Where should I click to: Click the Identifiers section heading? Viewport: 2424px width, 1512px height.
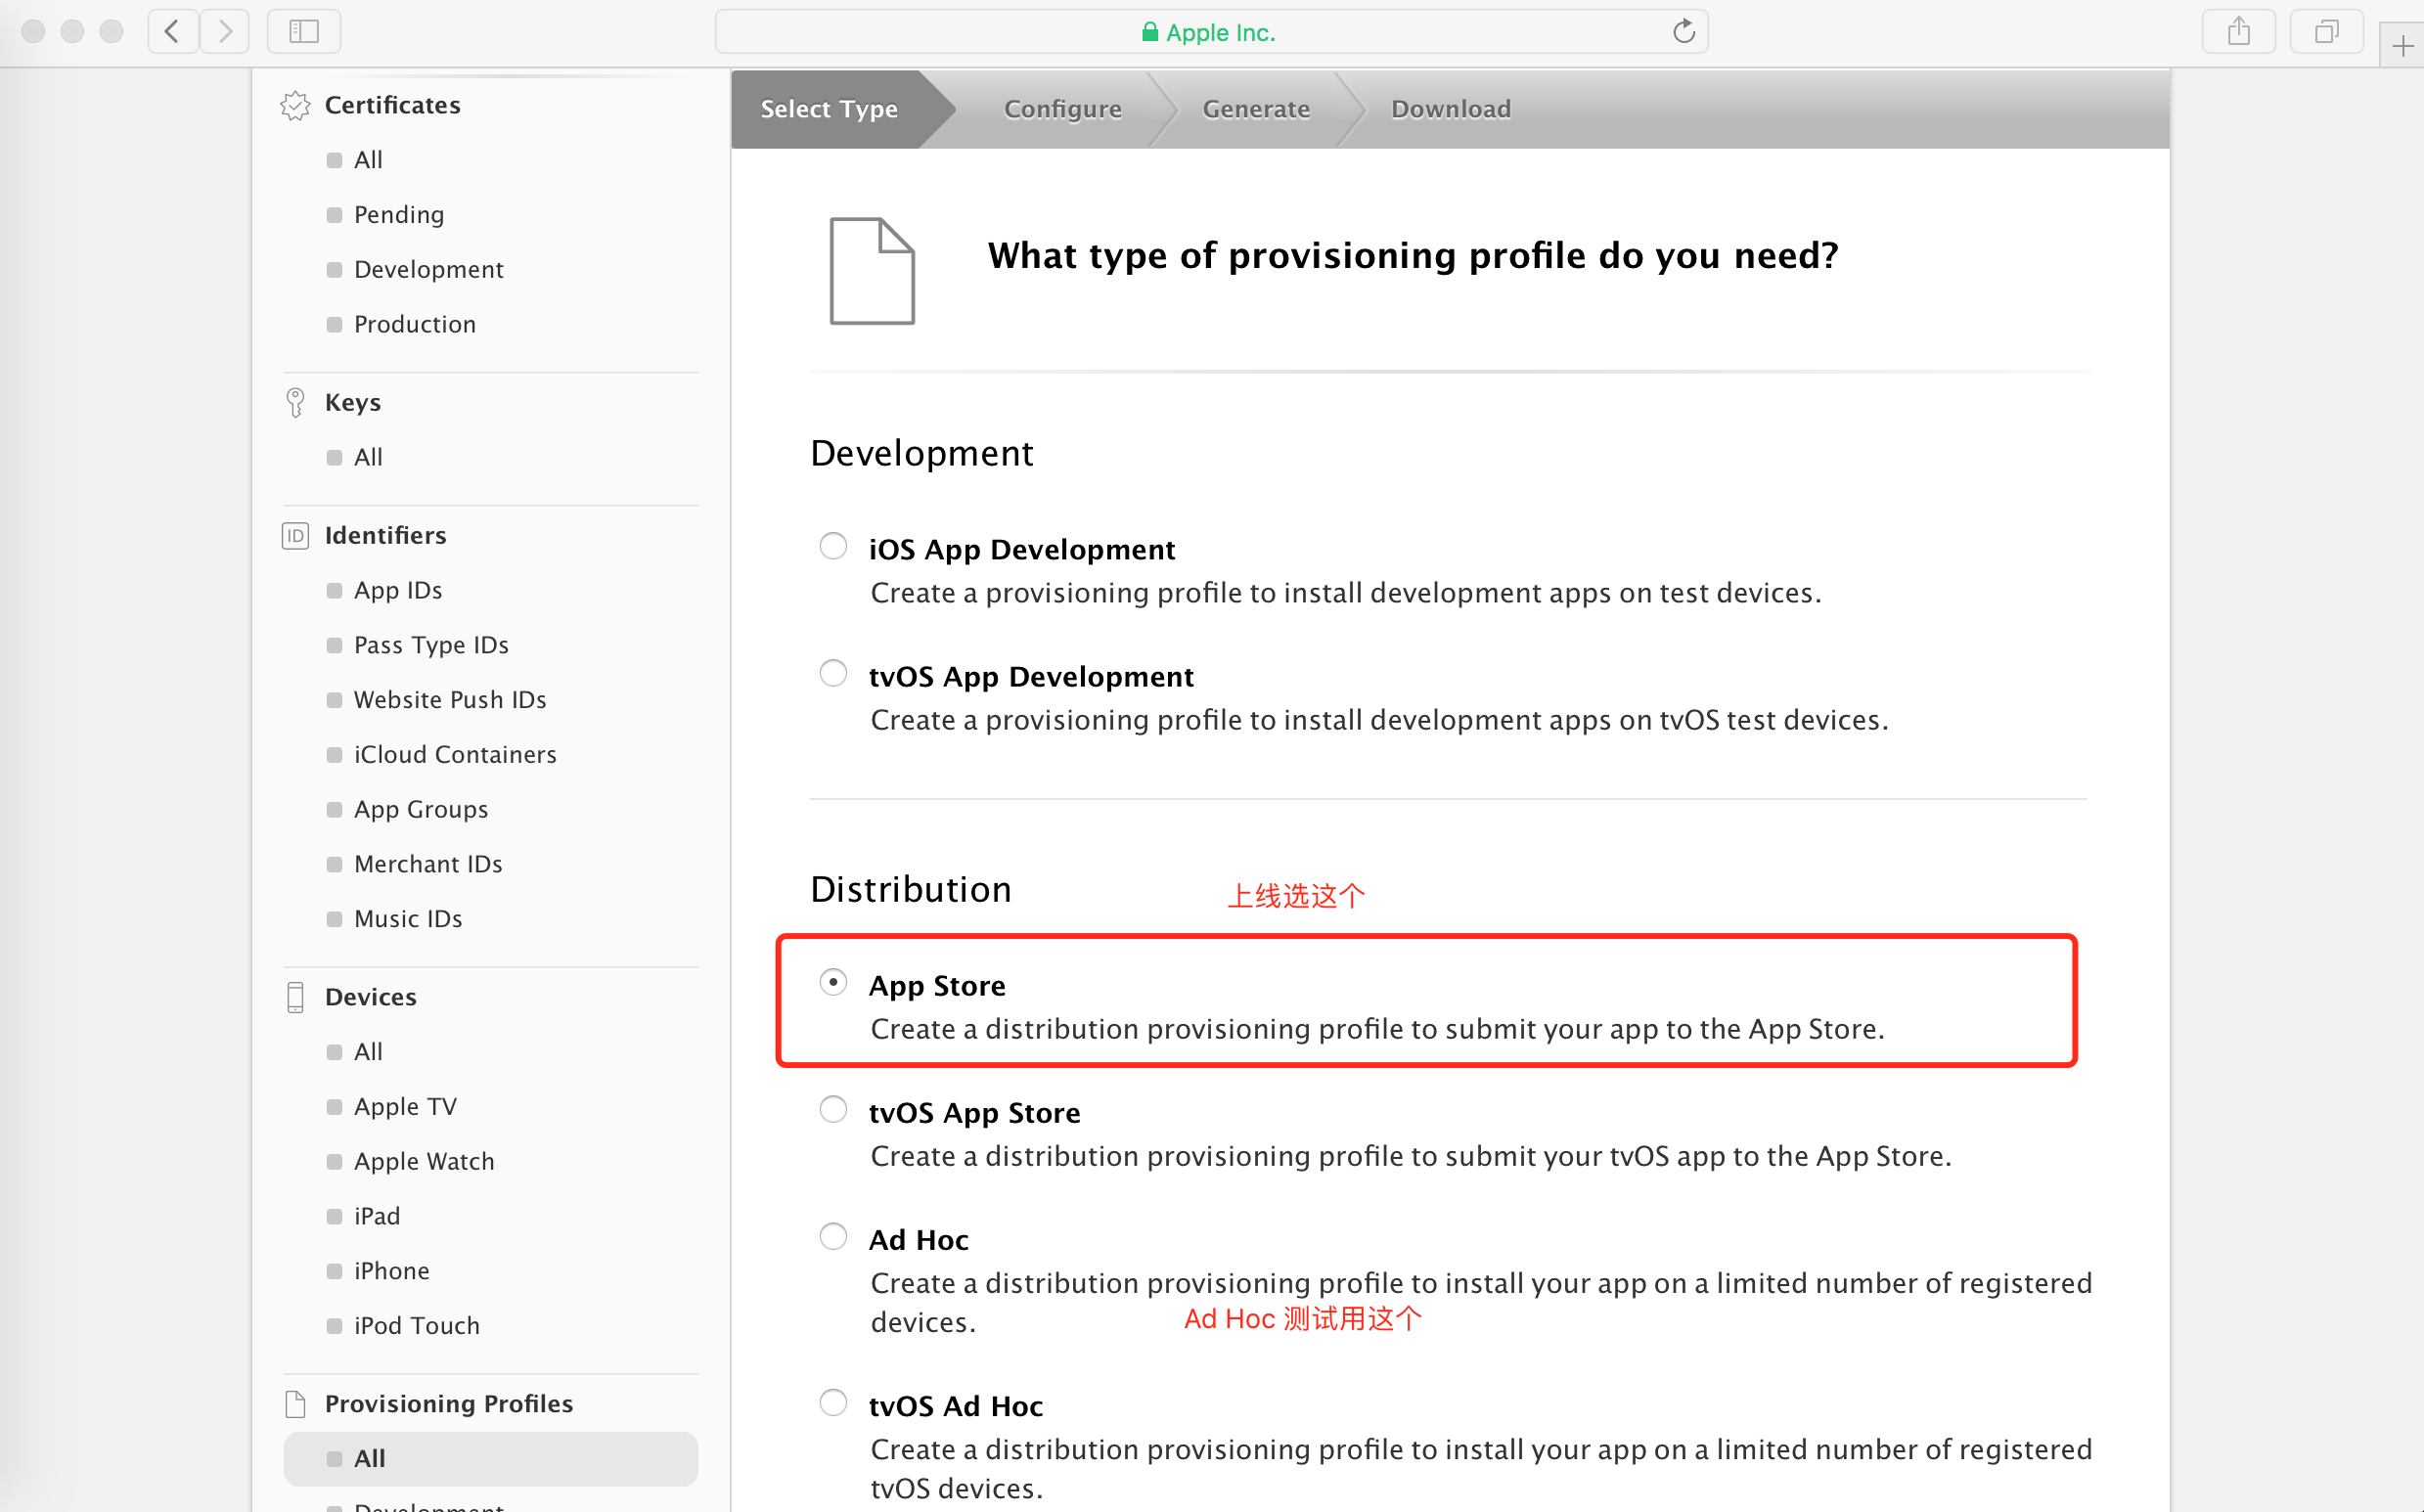(386, 536)
